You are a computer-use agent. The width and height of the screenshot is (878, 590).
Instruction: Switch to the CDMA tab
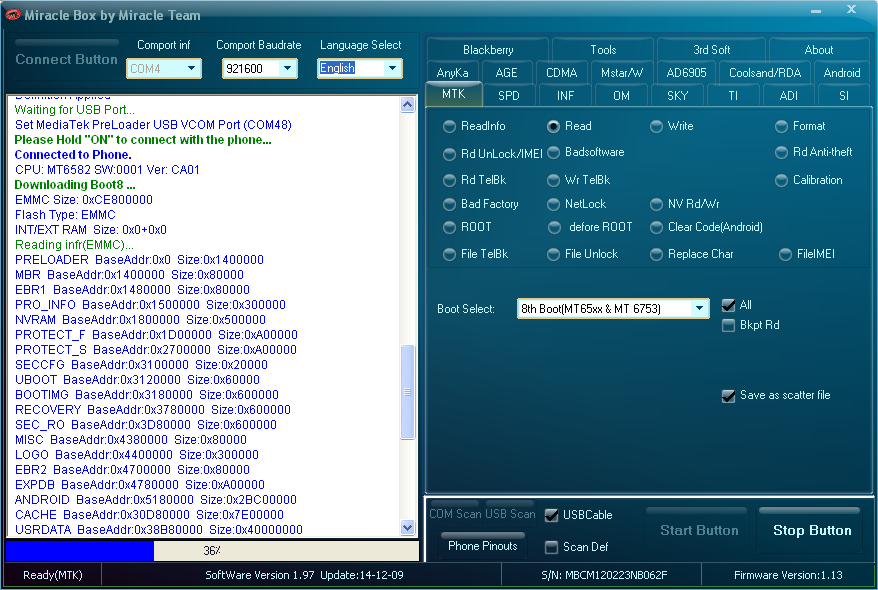coord(561,73)
